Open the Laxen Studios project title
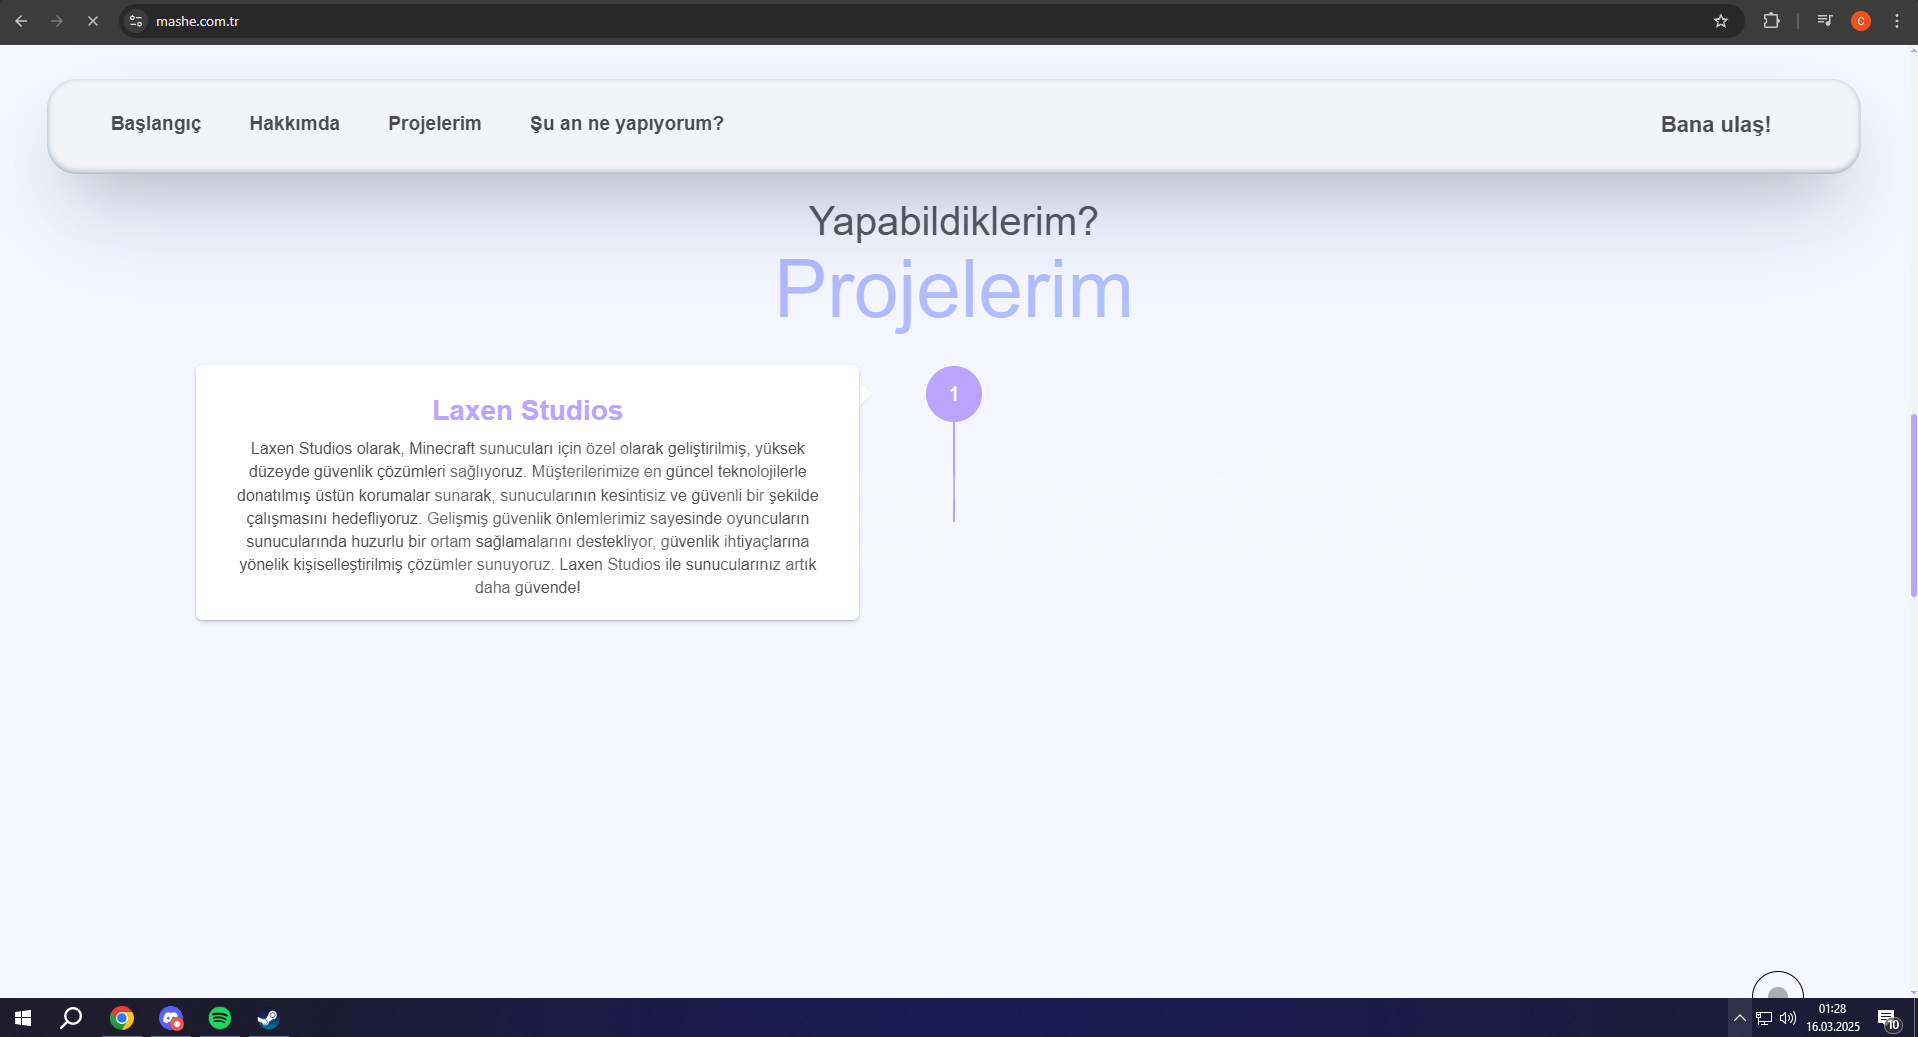The image size is (1918, 1037). [527, 411]
